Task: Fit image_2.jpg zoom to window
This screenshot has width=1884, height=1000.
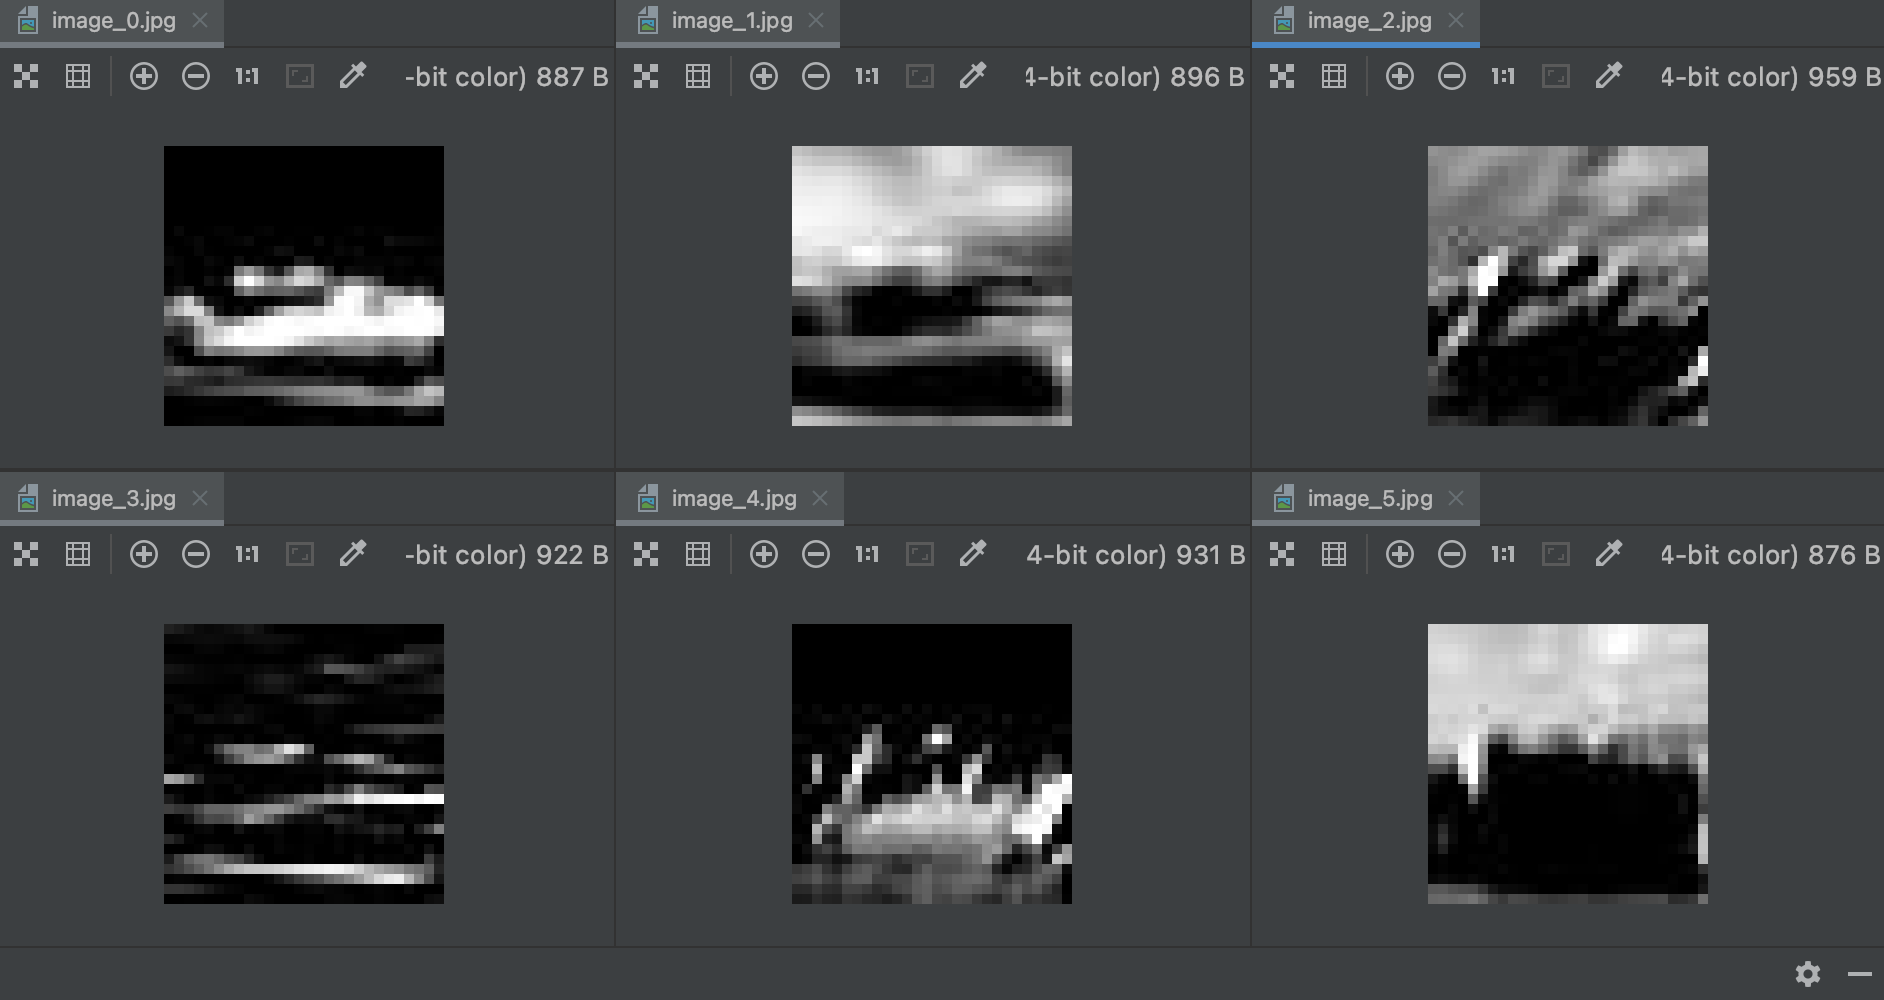Action: 1556,76
